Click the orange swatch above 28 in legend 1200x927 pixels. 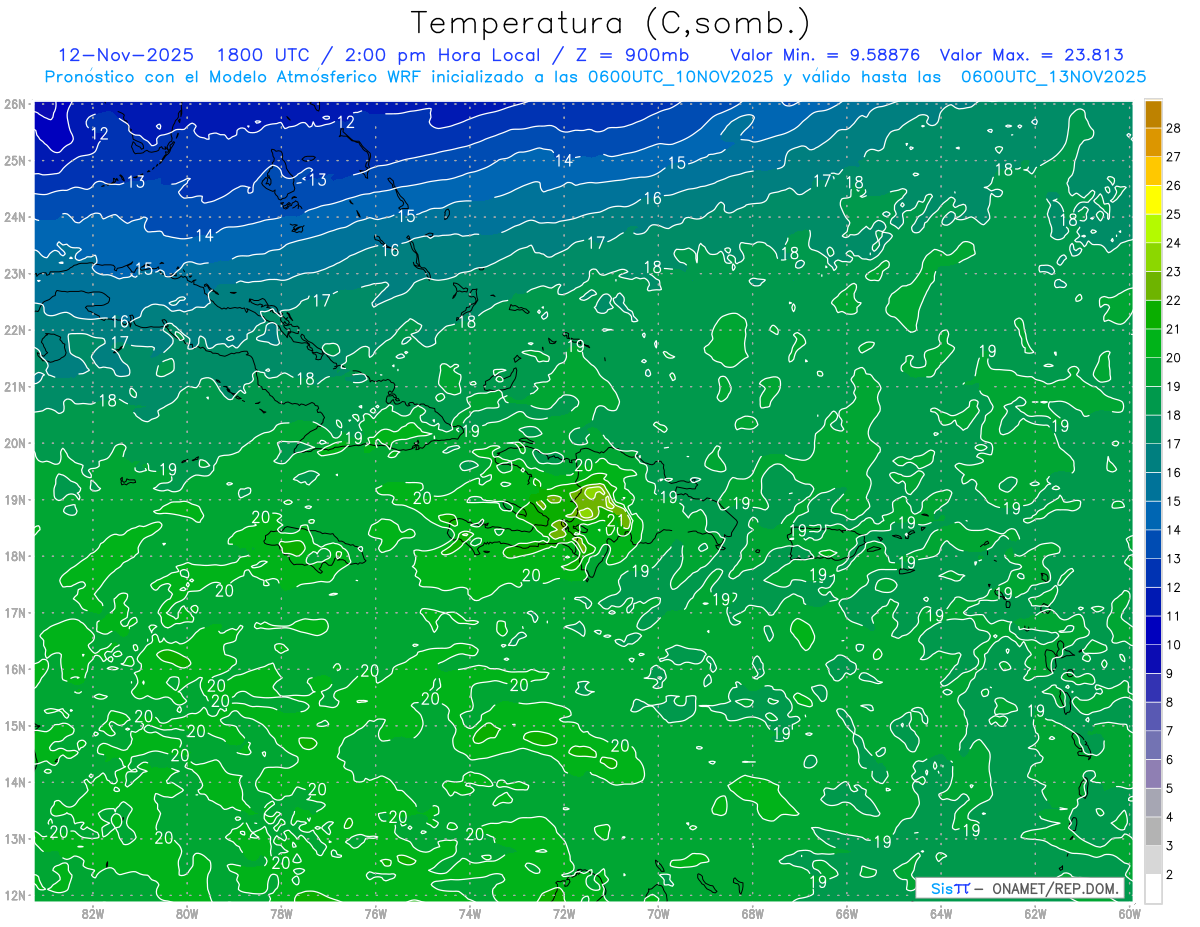click(x=1153, y=114)
